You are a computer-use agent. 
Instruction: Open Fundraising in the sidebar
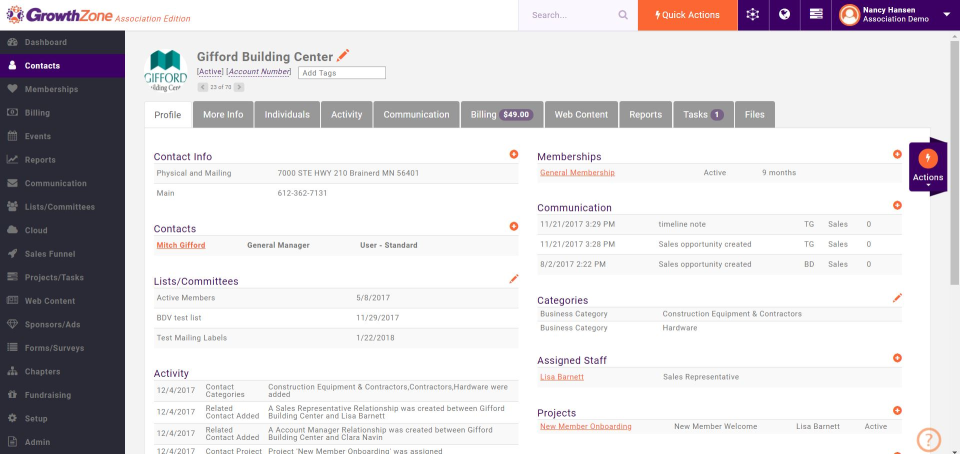click(62, 395)
